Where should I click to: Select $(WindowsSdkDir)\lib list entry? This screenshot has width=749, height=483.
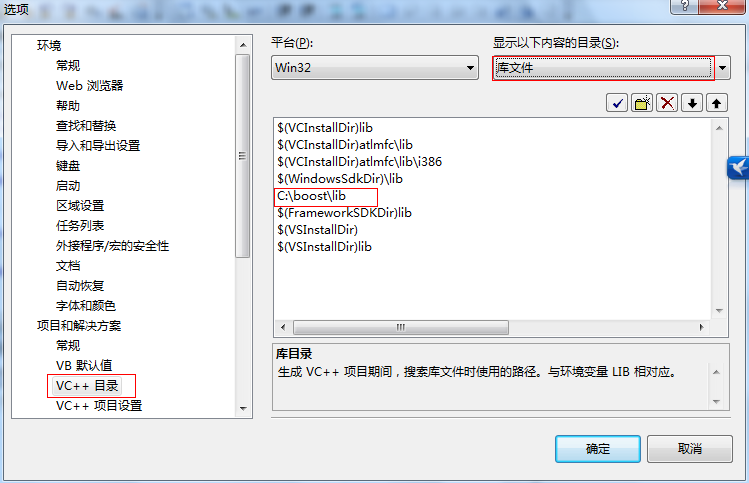coord(340,179)
